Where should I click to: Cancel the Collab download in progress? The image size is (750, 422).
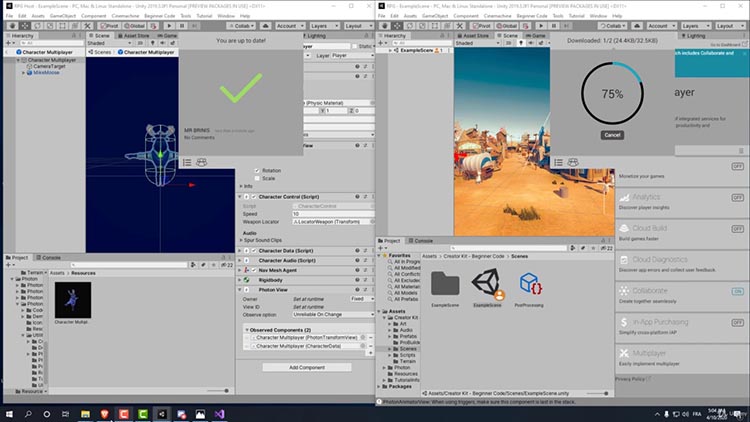[612, 135]
